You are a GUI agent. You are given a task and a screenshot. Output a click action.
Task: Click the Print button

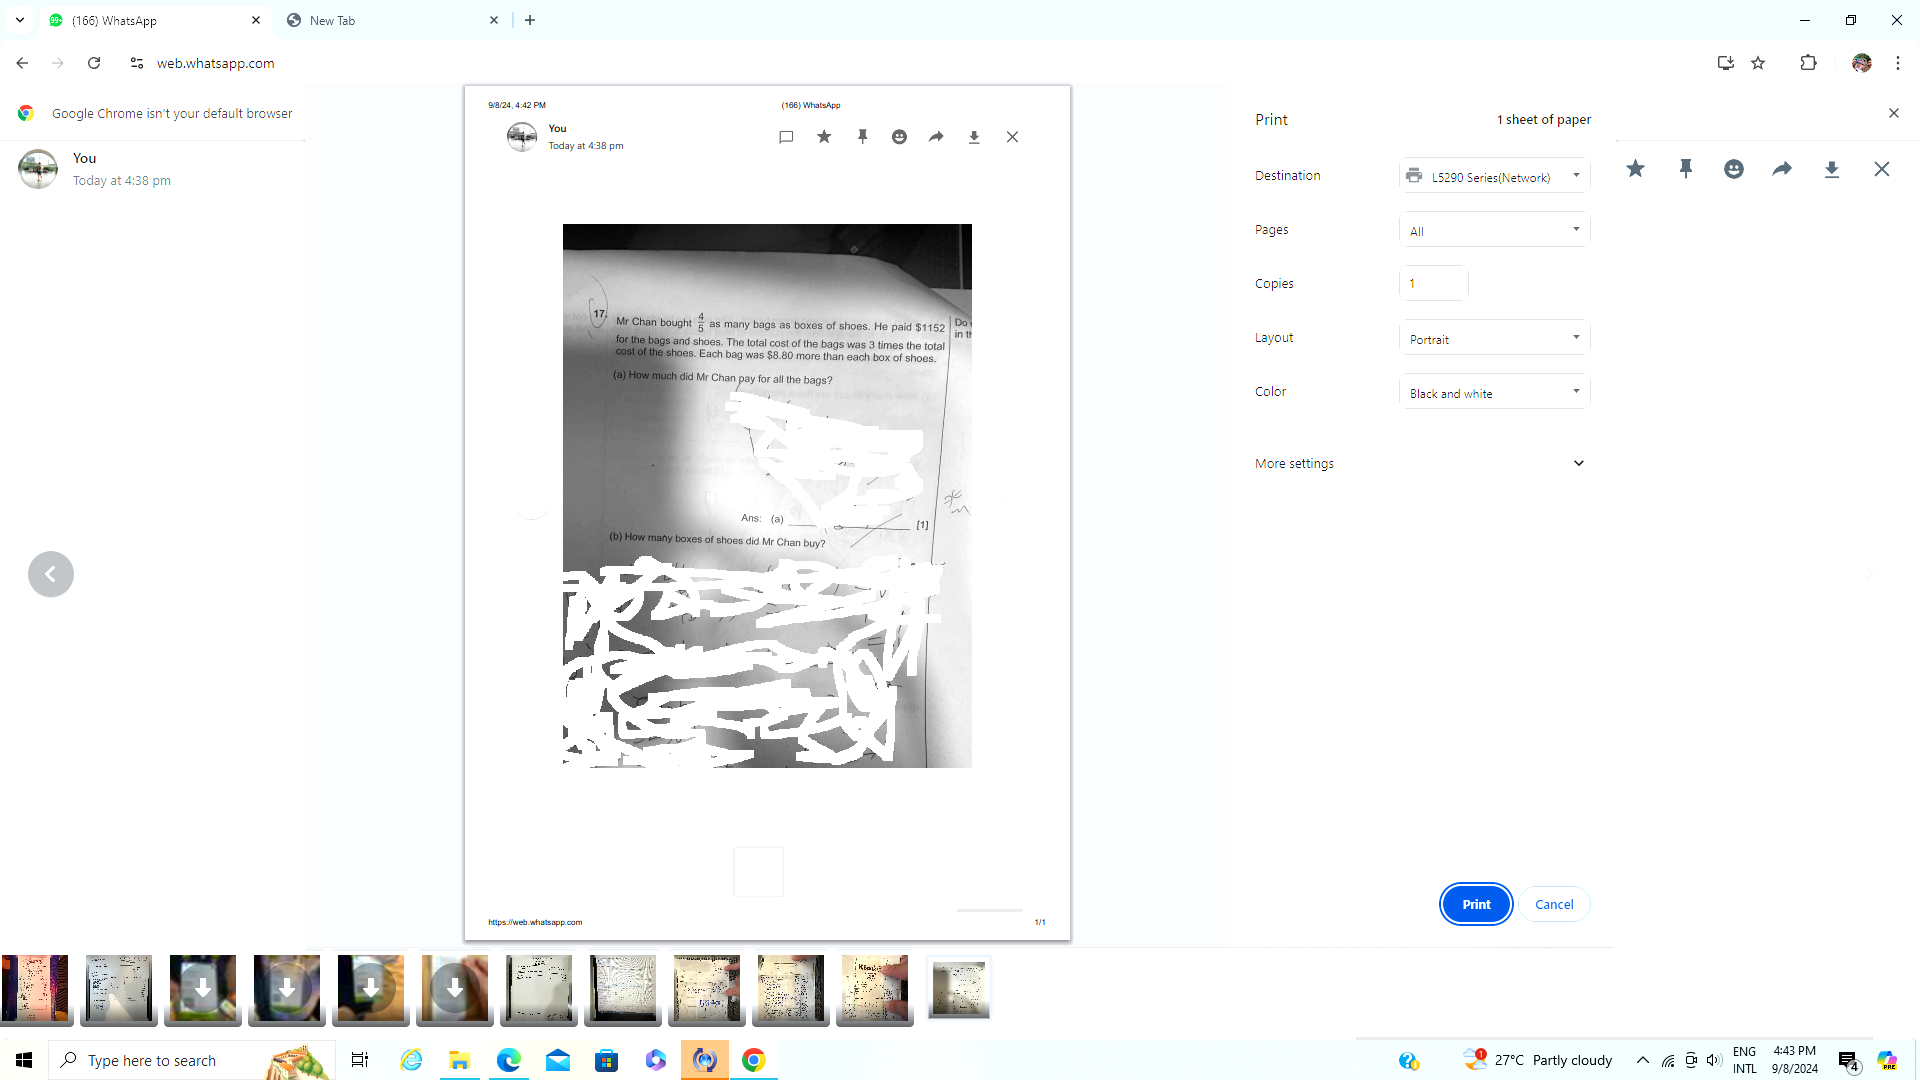point(1476,904)
